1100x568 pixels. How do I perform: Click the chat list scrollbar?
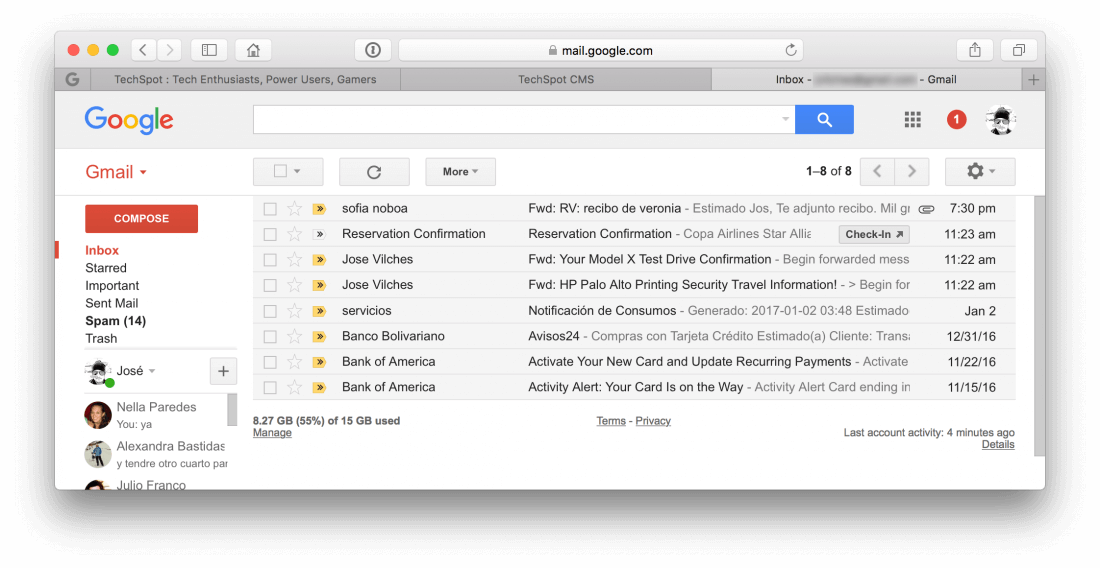[232, 410]
